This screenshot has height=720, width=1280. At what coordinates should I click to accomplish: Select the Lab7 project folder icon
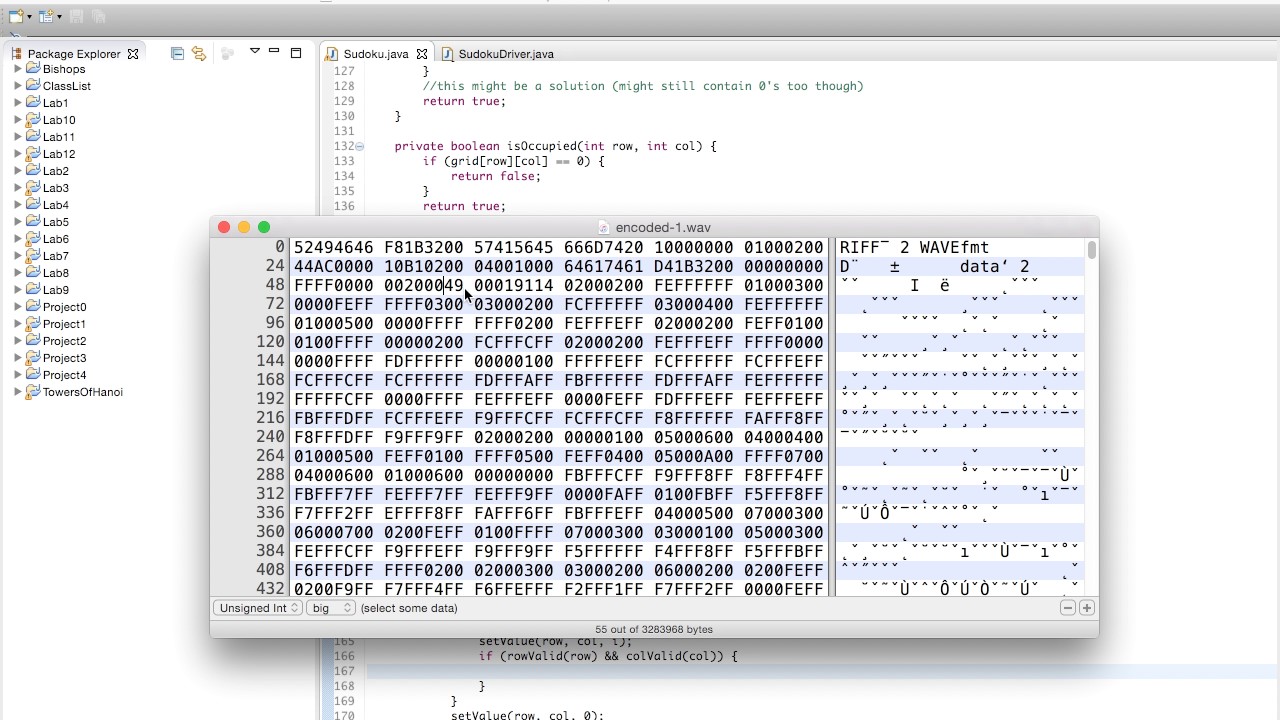(x=33, y=255)
